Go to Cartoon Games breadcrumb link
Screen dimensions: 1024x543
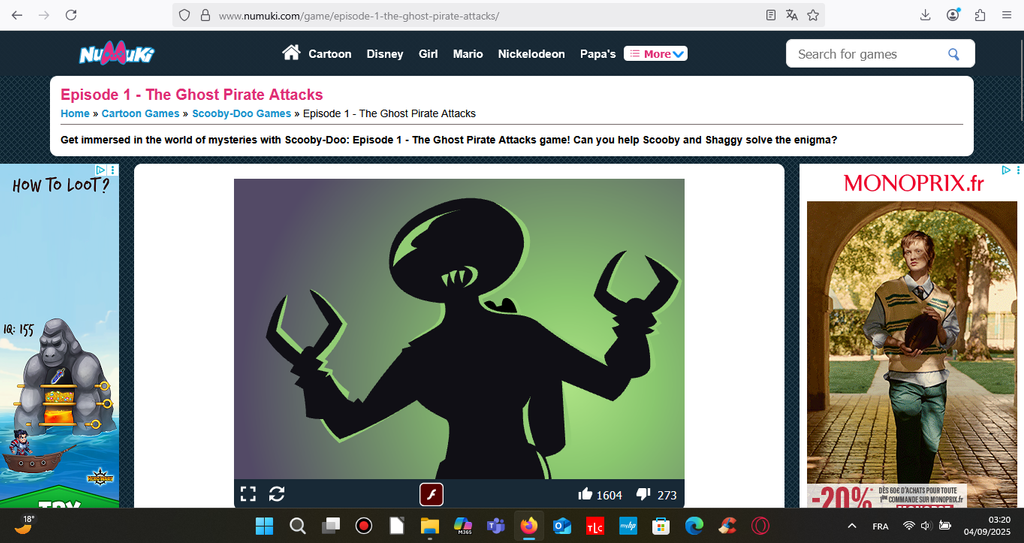coord(140,114)
